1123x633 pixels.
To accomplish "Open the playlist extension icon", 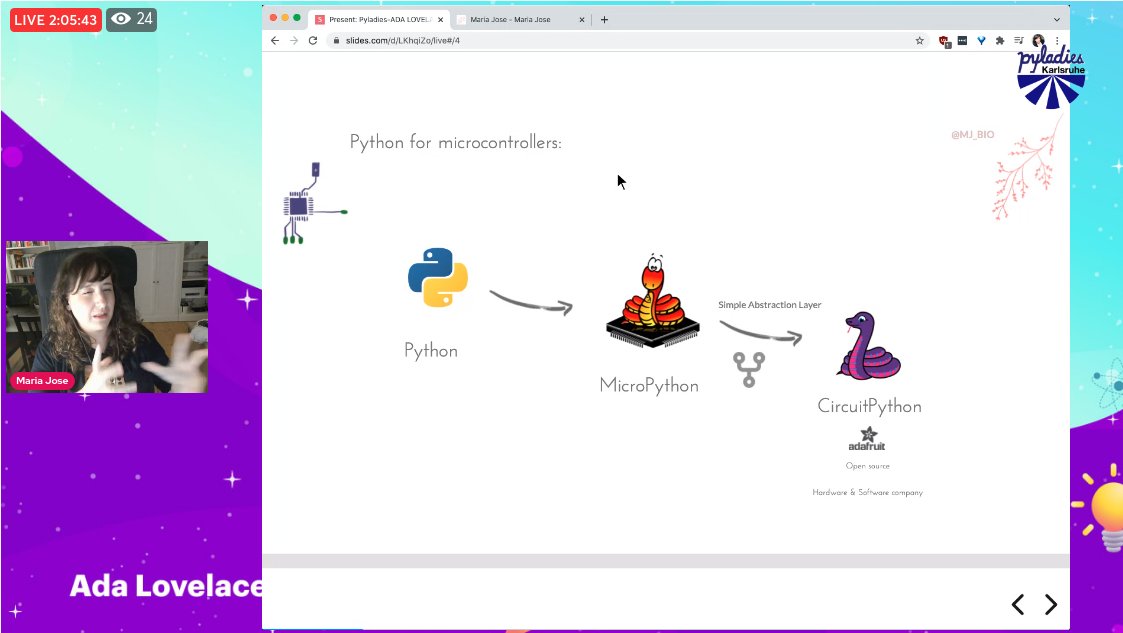I will coord(1019,41).
